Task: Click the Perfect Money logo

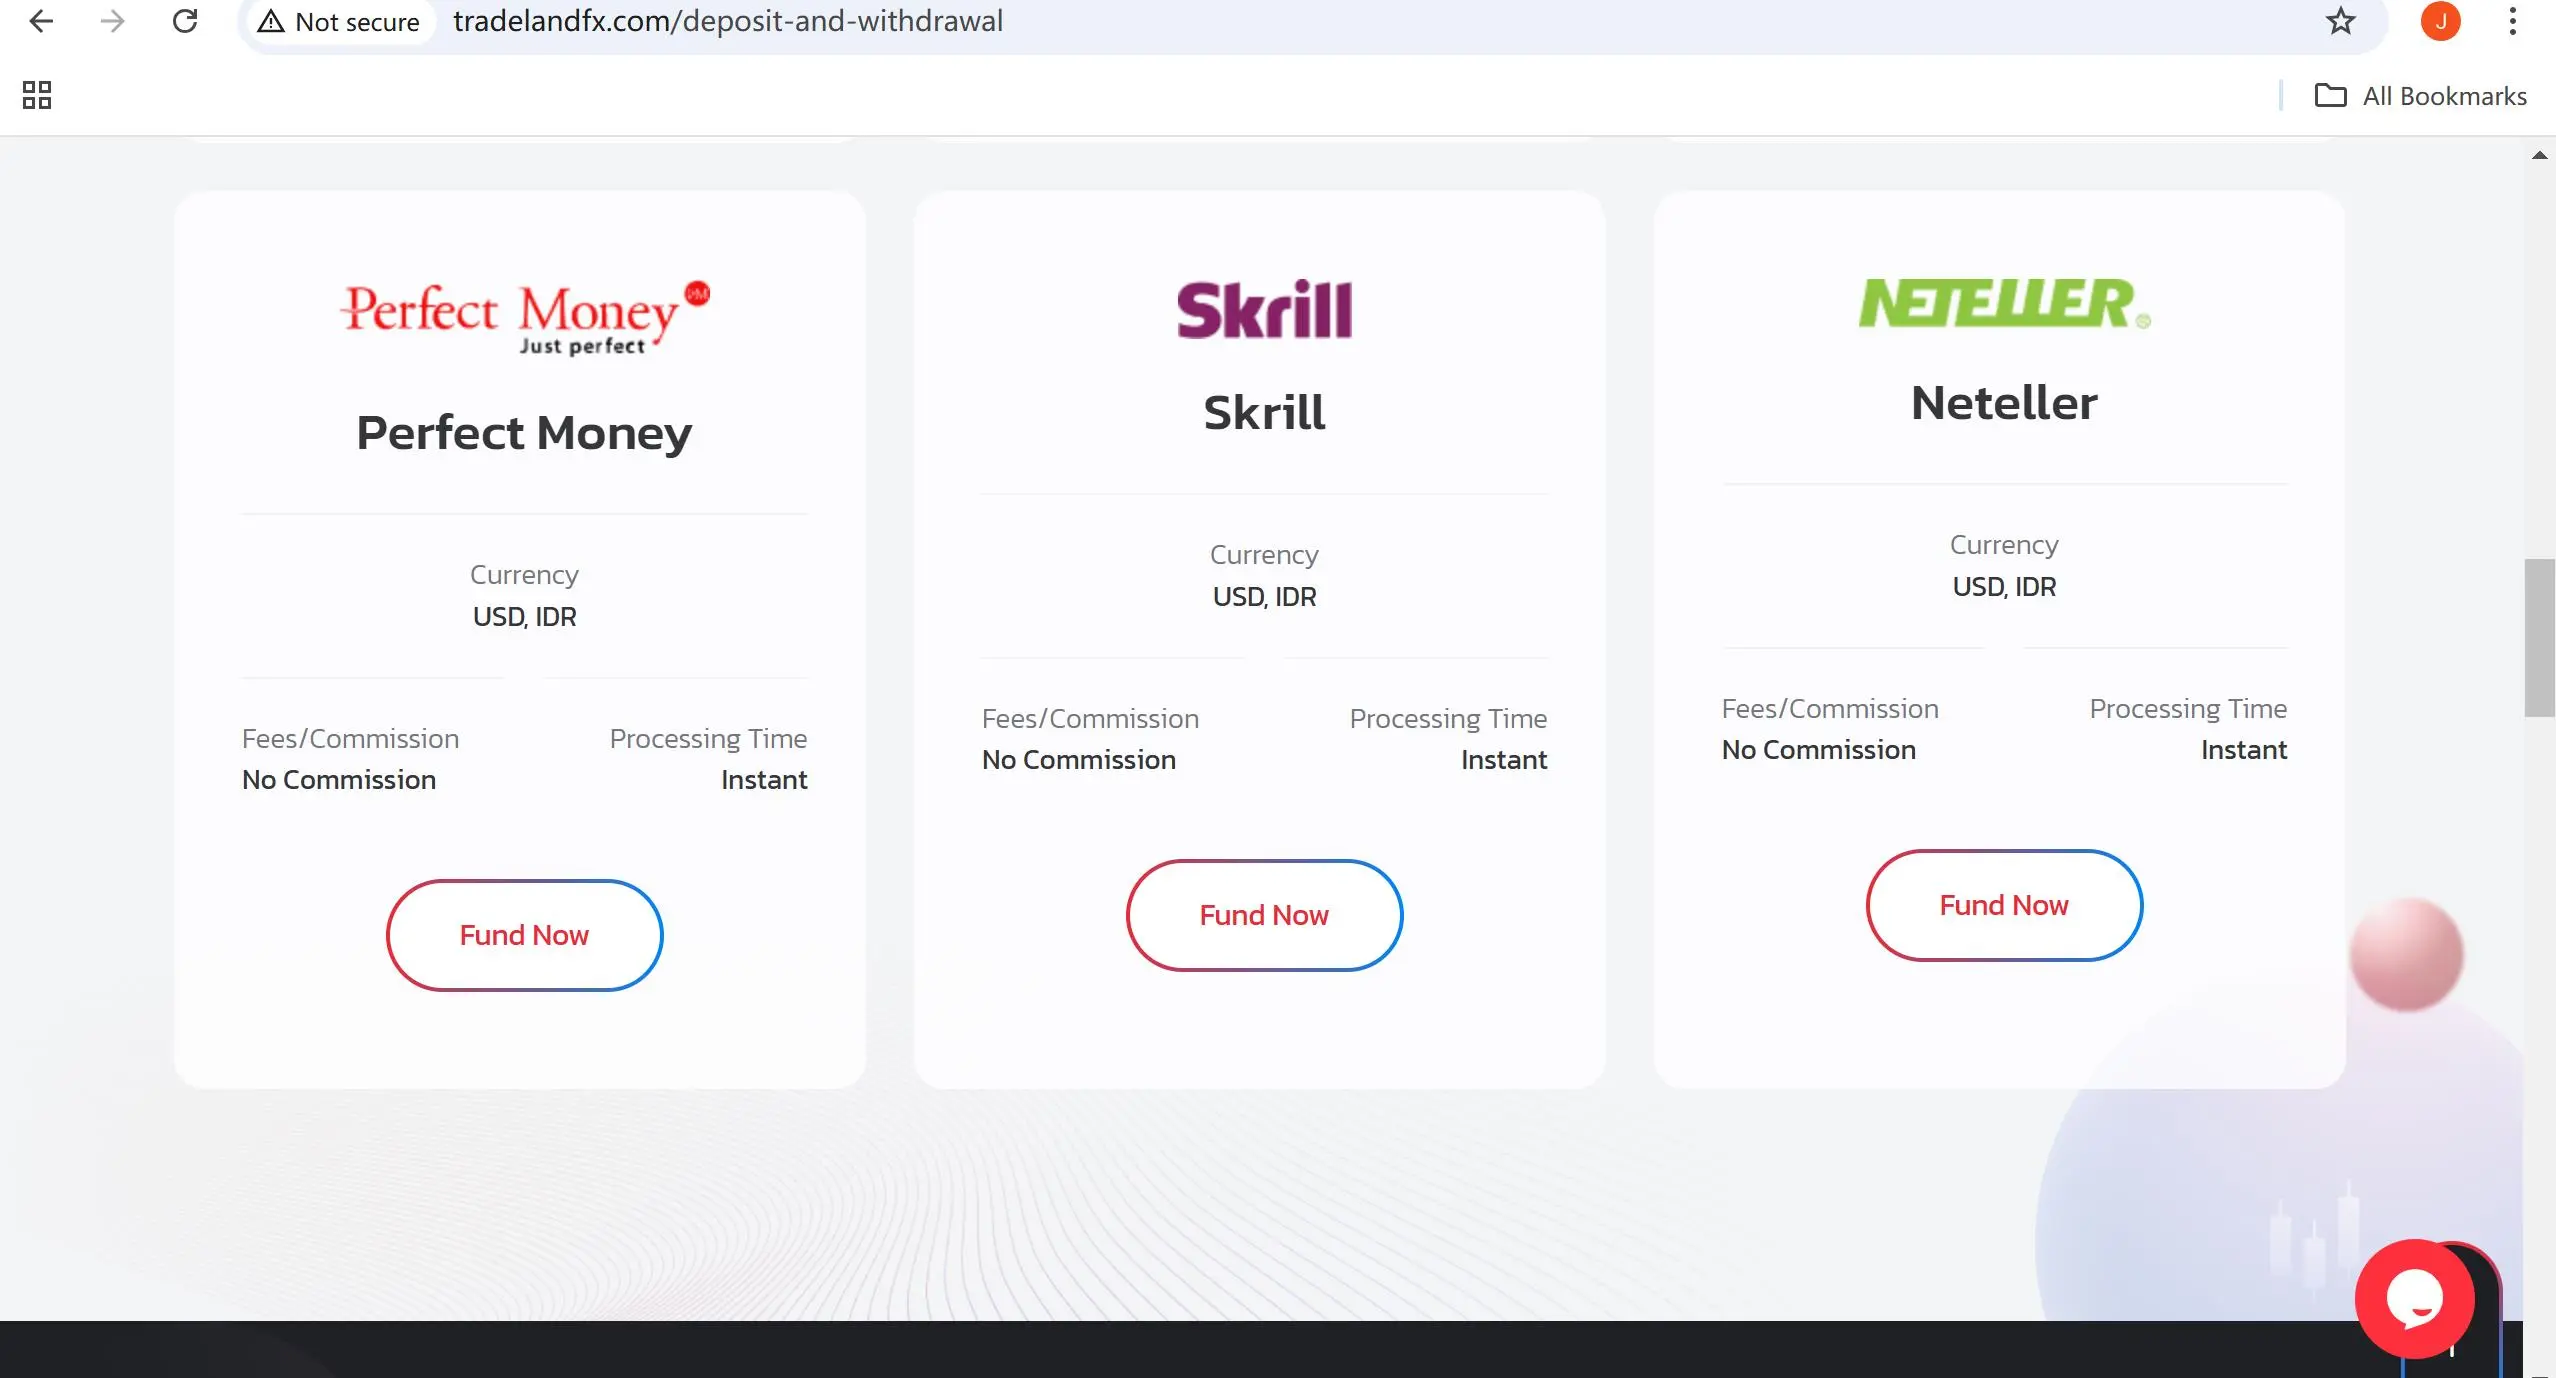Action: coord(525,318)
